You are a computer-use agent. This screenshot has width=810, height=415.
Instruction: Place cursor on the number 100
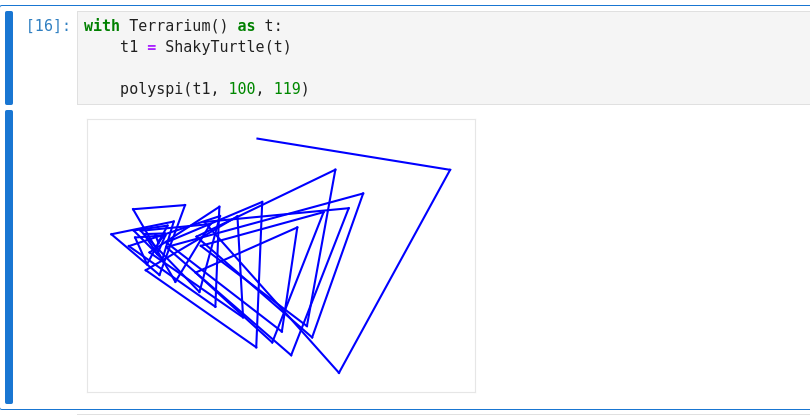[241, 89]
